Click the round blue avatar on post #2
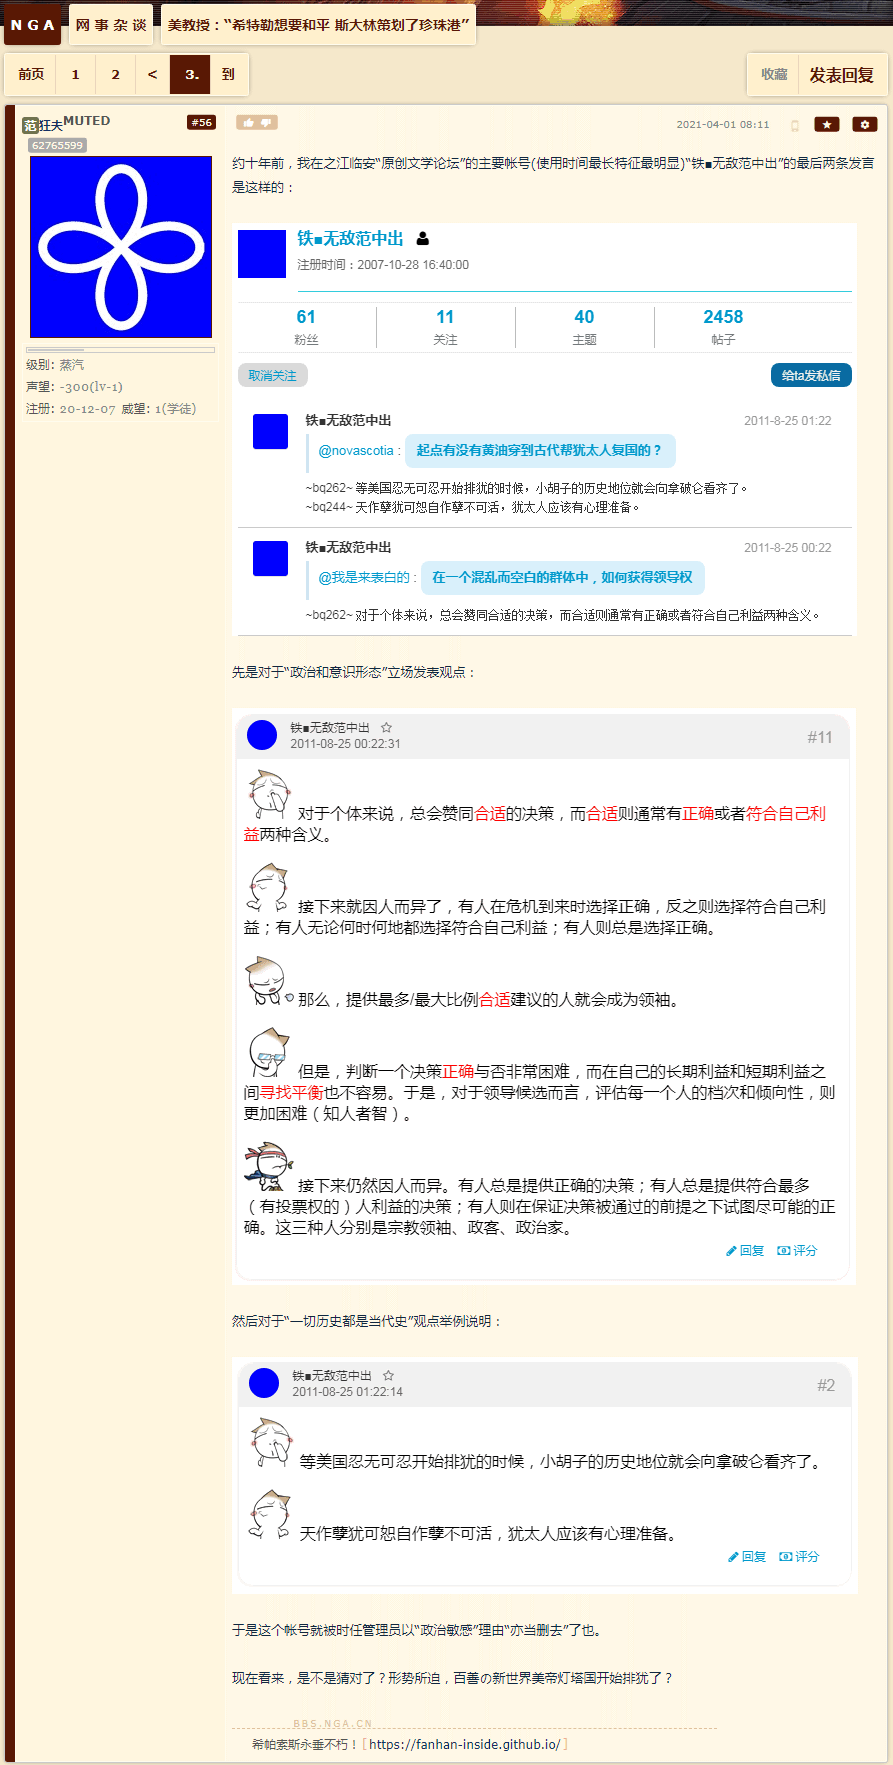Screen dimensions: 893x1765 coord(264,1383)
